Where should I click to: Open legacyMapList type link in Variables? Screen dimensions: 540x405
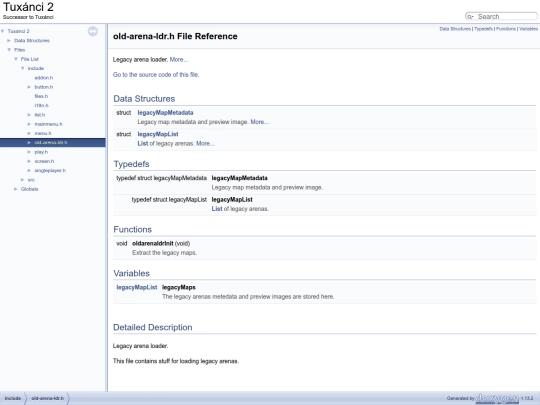(x=137, y=287)
